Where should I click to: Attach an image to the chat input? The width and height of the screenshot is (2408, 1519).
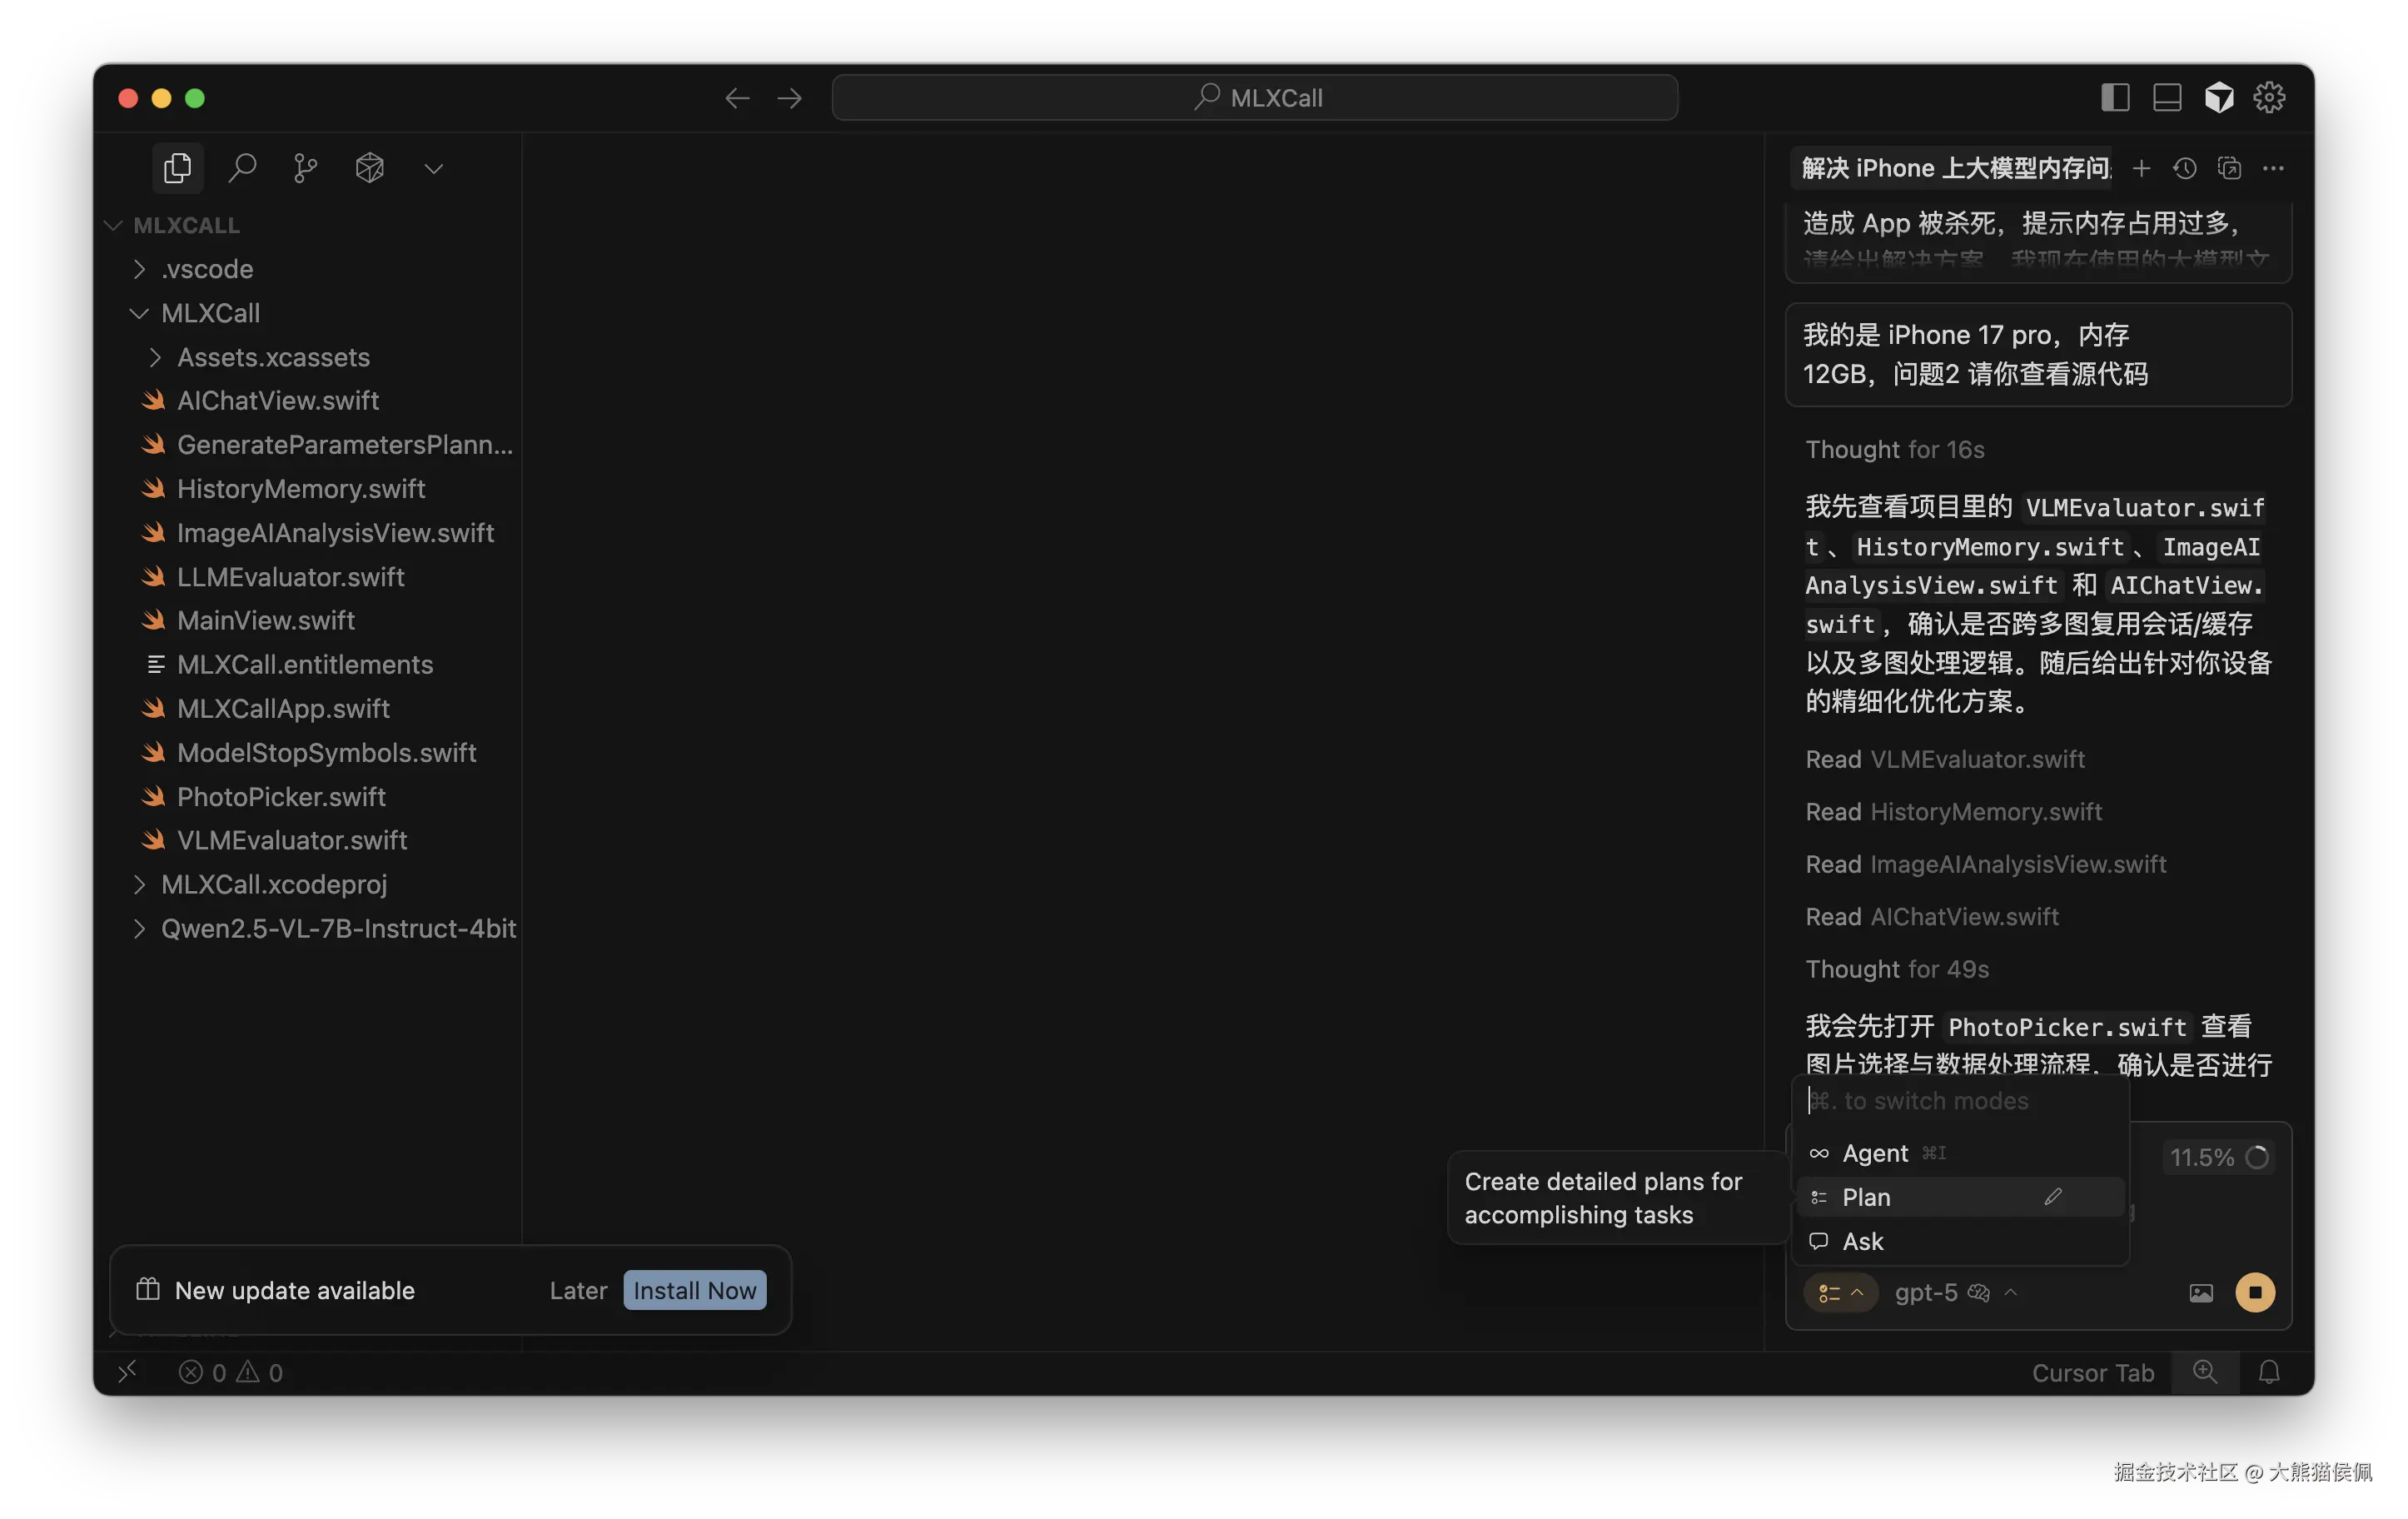2200,1292
